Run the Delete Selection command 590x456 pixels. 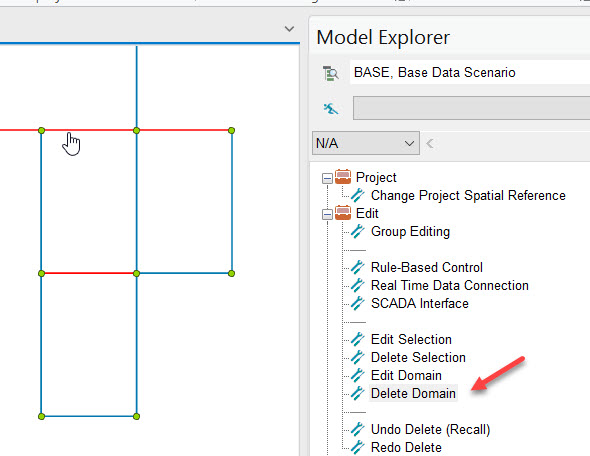[x=418, y=357]
